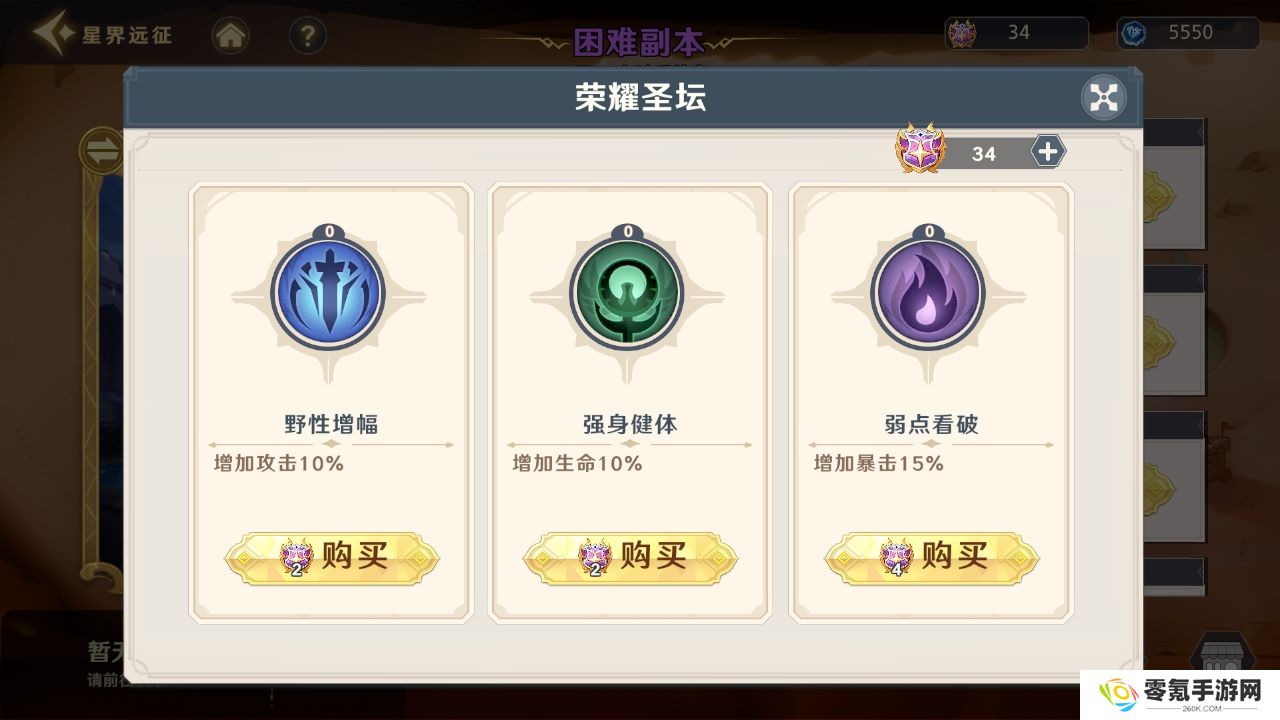Select the blue 野性增幅 sword emblem
Viewport: 1280px width, 720px height.
pyautogui.click(x=329, y=293)
